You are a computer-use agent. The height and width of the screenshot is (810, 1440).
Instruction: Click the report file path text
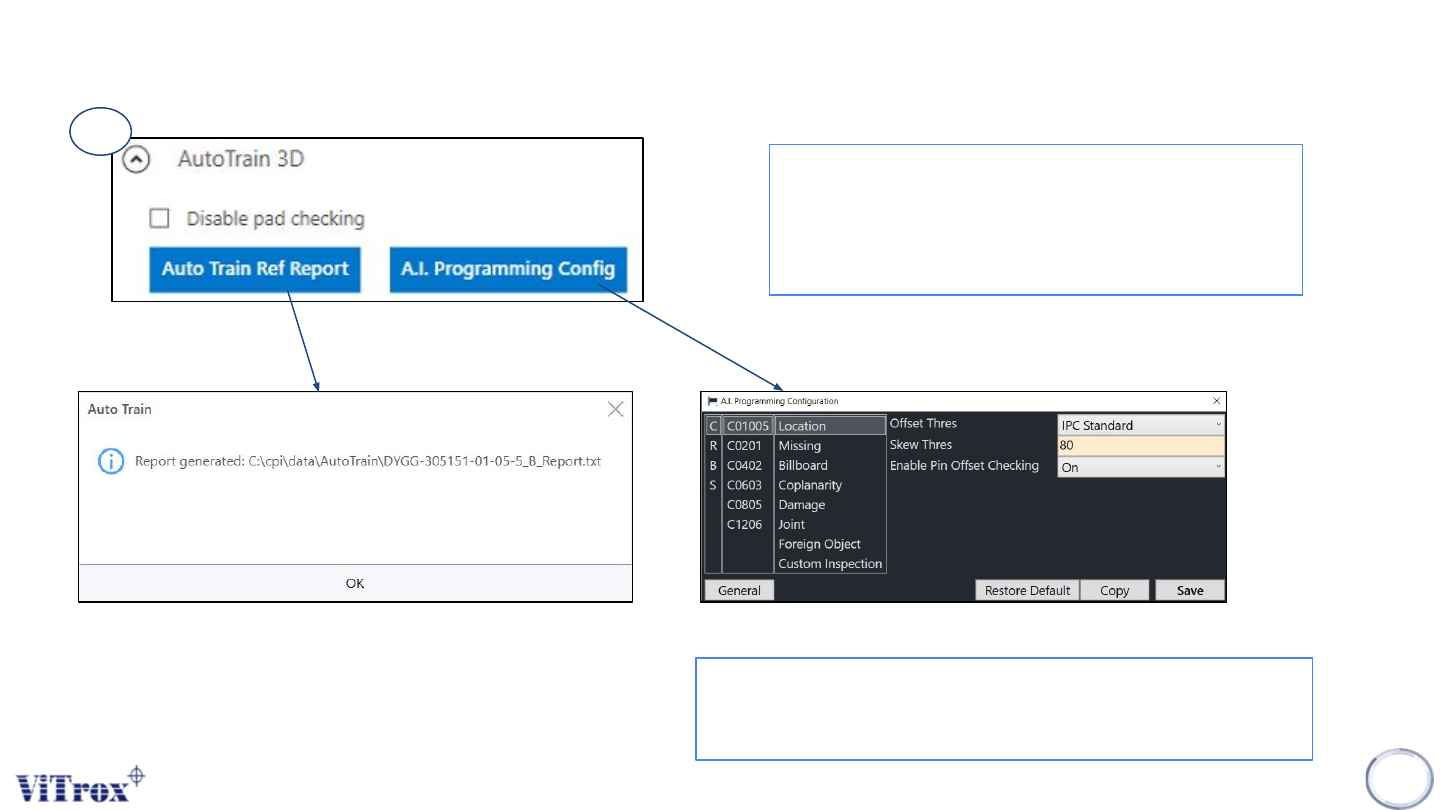coord(425,462)
